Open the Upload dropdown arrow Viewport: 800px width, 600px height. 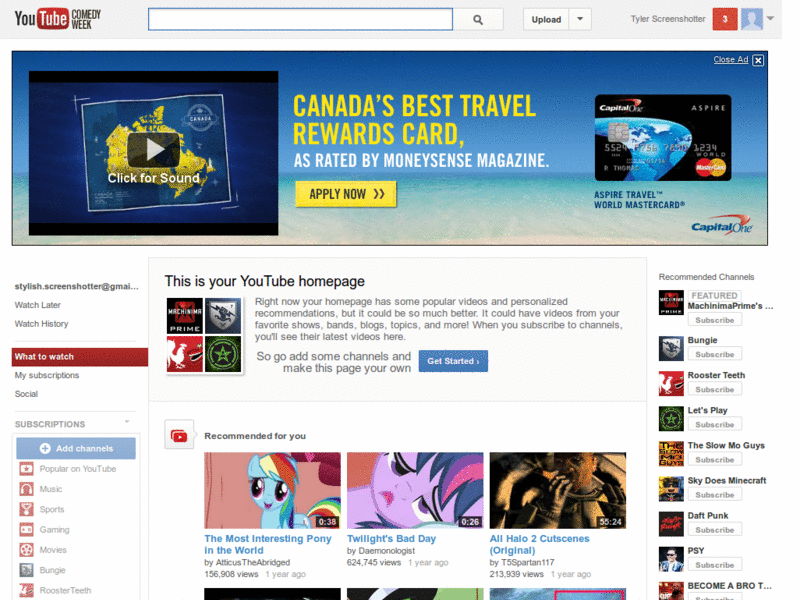tap(580, 19)
